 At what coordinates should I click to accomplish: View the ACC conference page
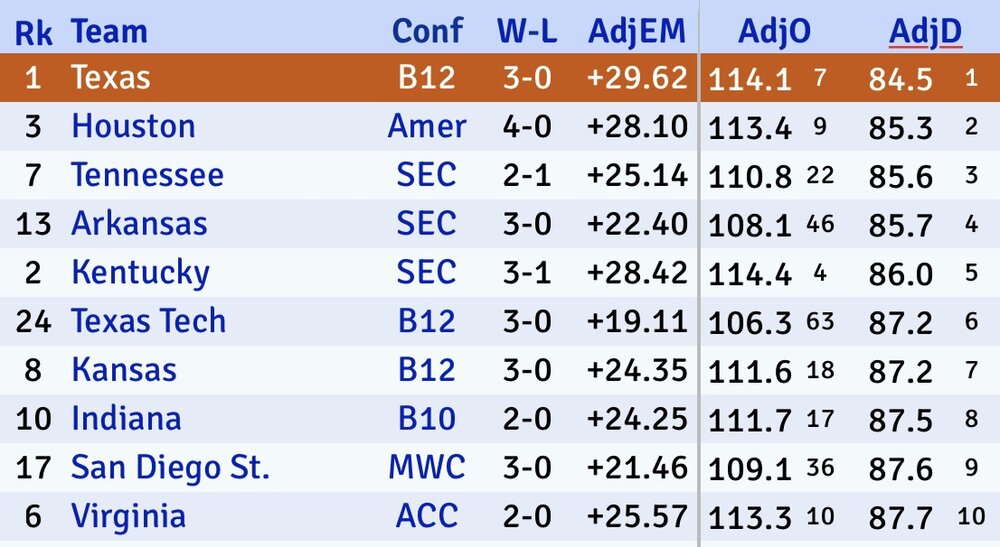[427, 516]
